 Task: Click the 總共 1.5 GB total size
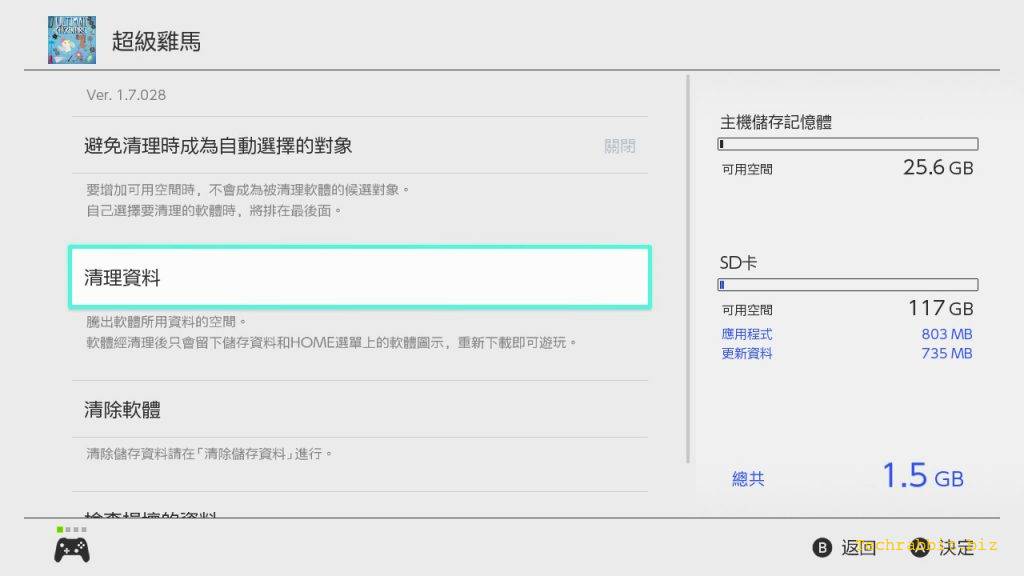[848, 478]
